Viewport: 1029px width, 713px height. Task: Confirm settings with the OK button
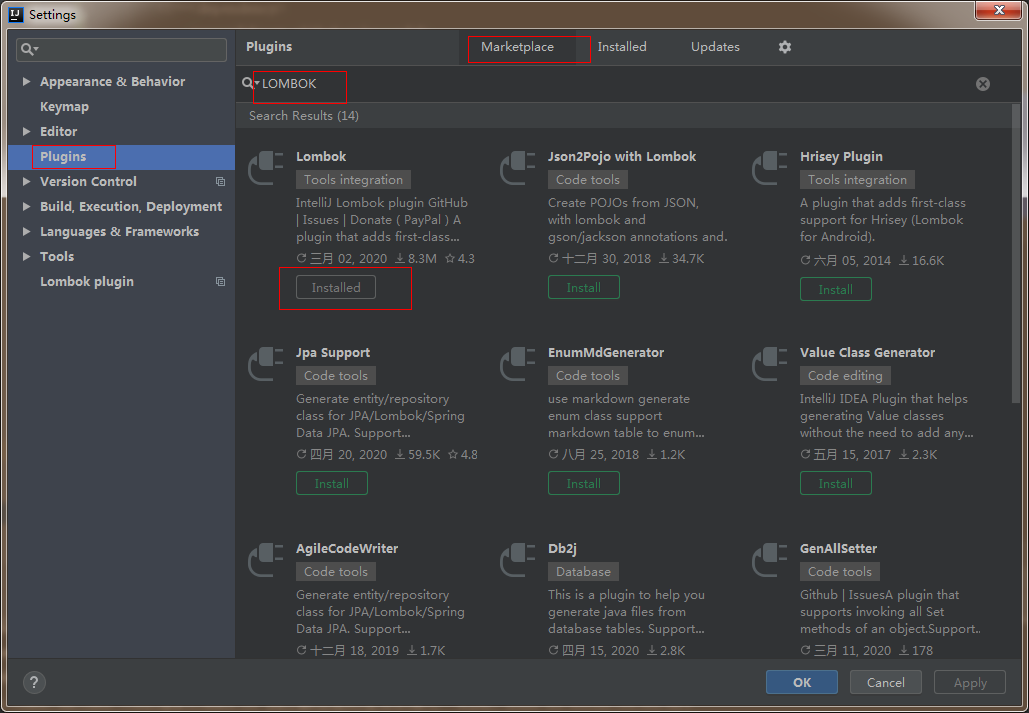(x=802, y=682)
